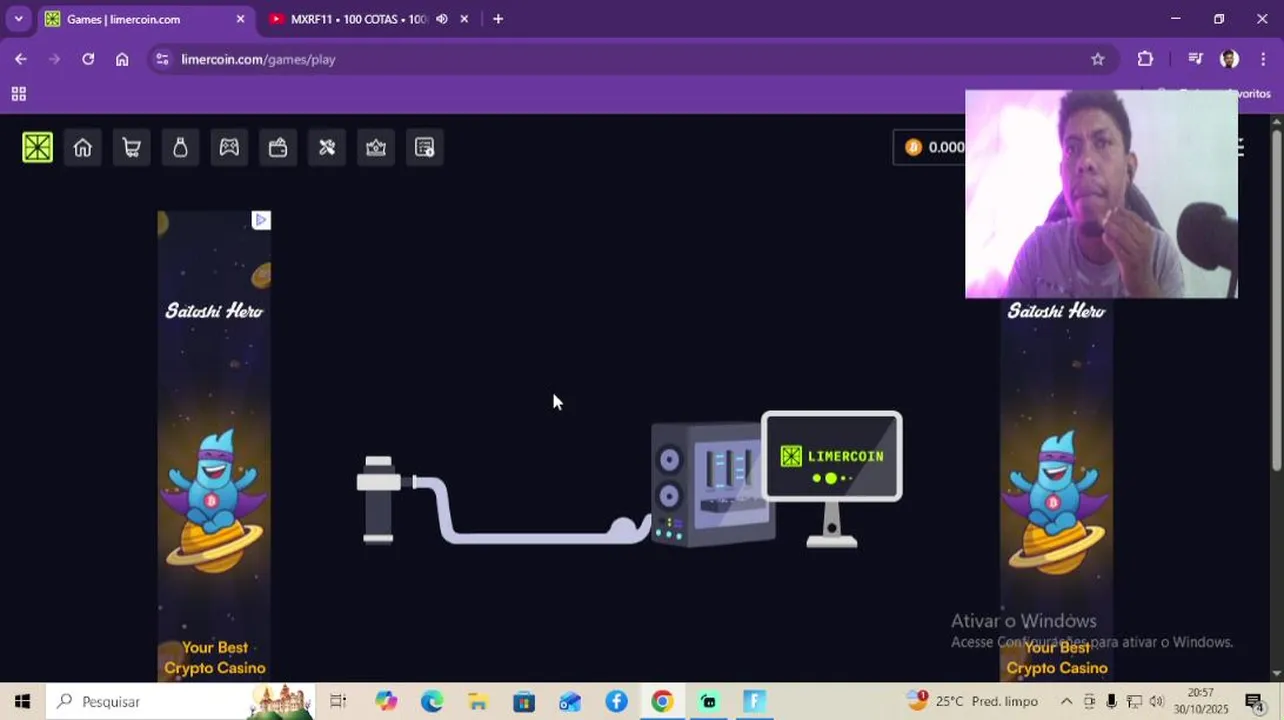Open the Facebook taskbar icon
Image resolution: width=1284 pixels, height=720 pixels.
coord(616,702)
